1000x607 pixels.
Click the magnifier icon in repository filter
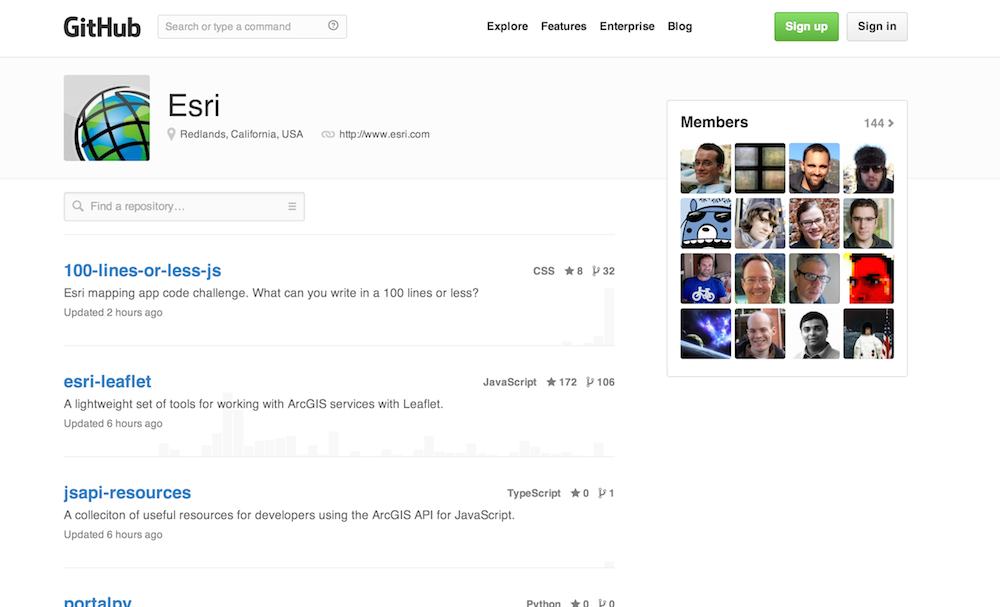78,206
